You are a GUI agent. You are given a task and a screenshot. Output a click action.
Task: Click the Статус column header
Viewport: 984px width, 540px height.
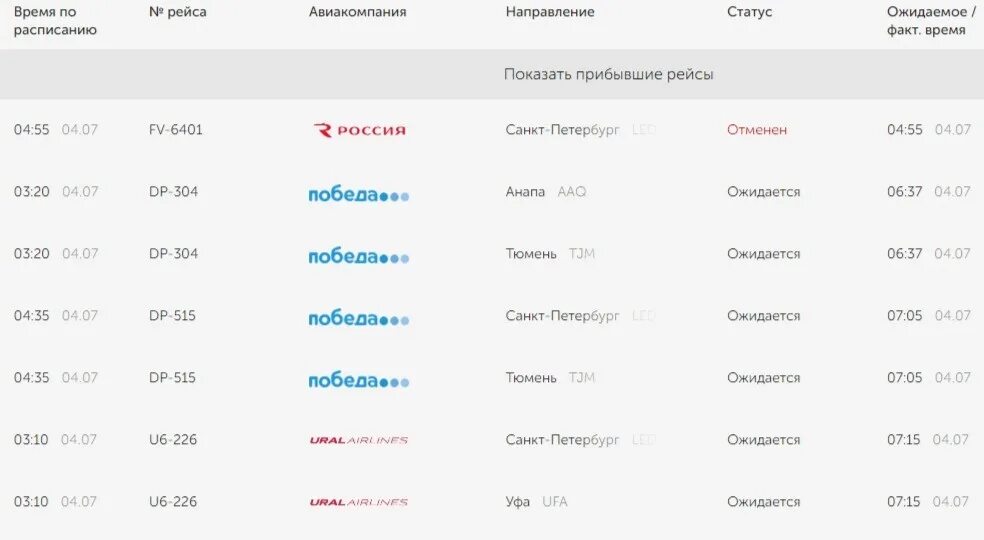point(749,12)
